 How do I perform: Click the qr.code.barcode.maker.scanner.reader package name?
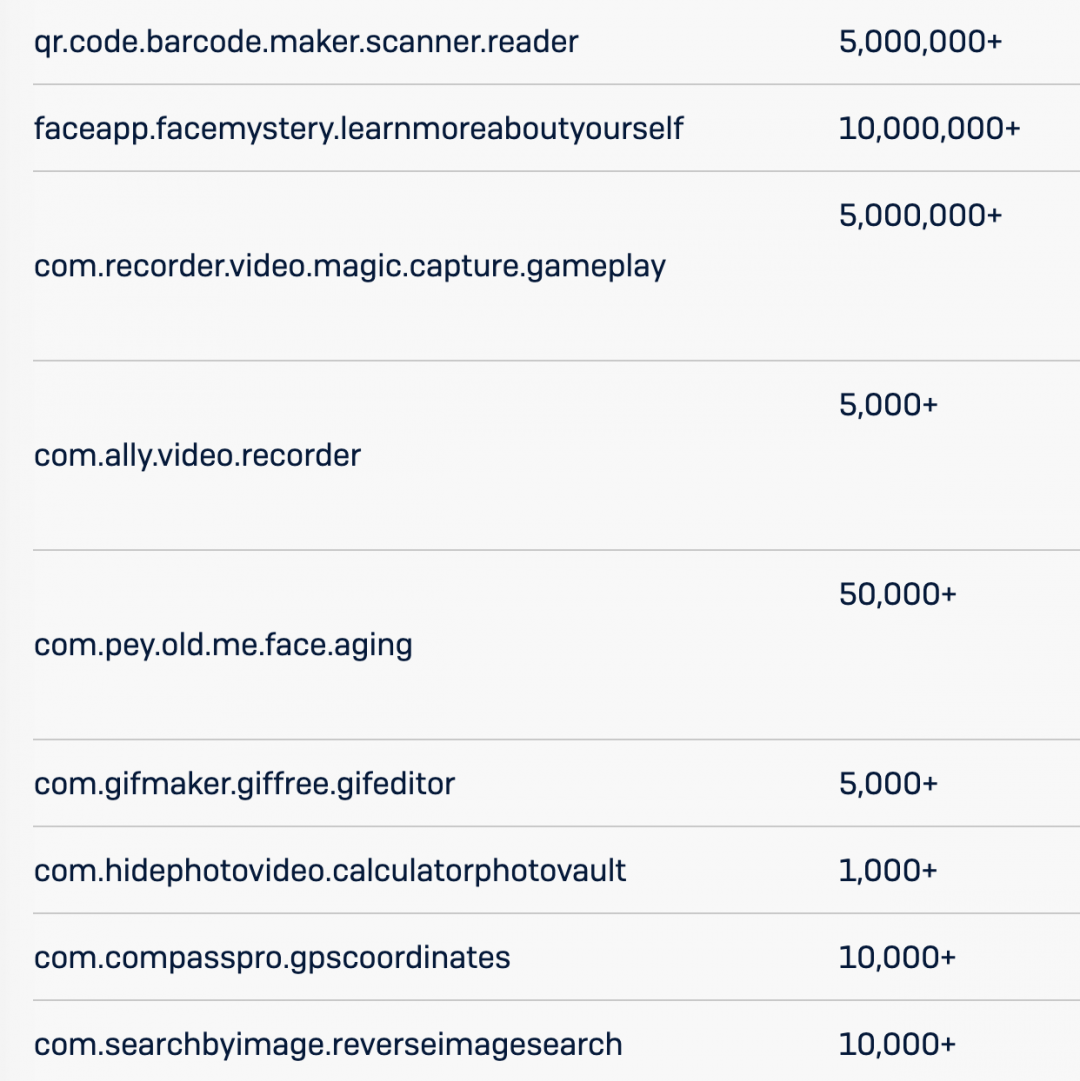306,42
